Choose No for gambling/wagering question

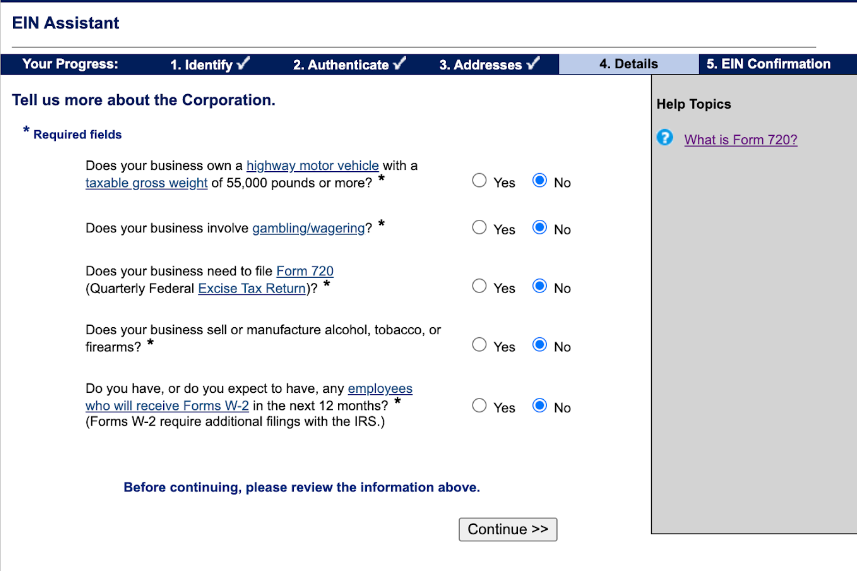[x=540, y=228]
